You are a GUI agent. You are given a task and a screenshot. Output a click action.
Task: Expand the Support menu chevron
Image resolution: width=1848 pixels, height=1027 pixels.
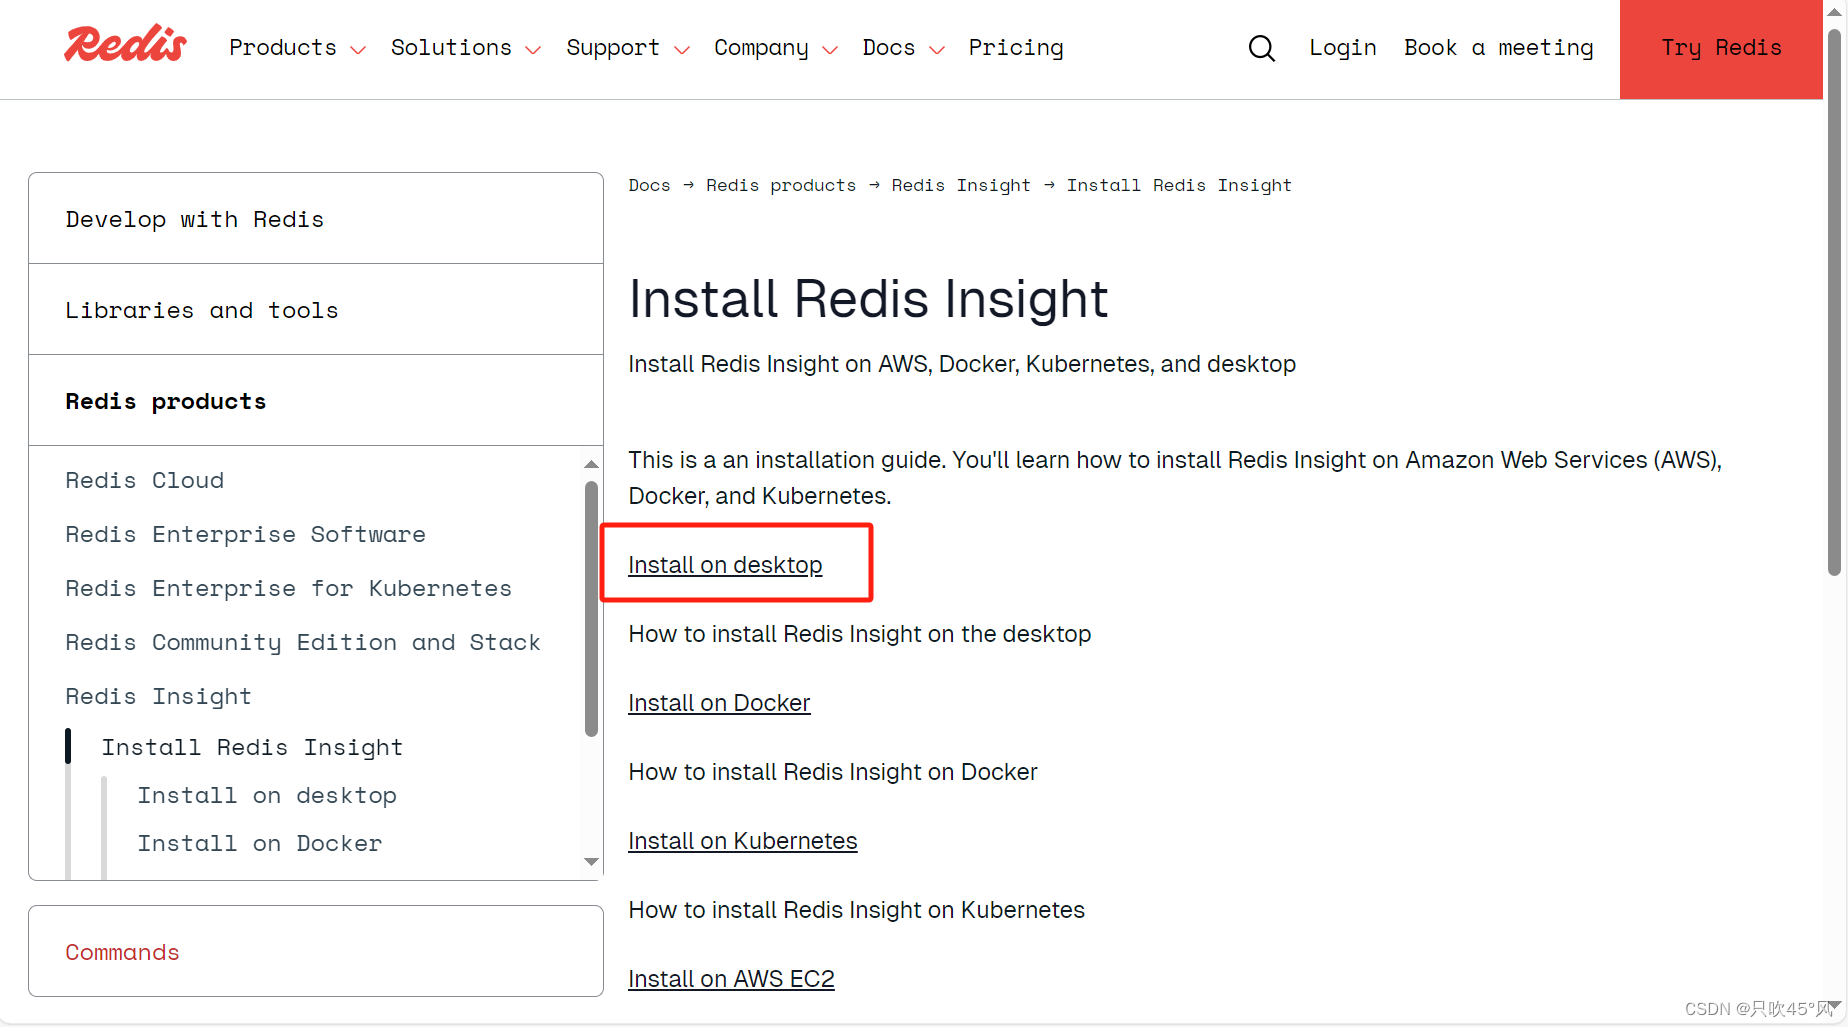(x=682, y=50)
